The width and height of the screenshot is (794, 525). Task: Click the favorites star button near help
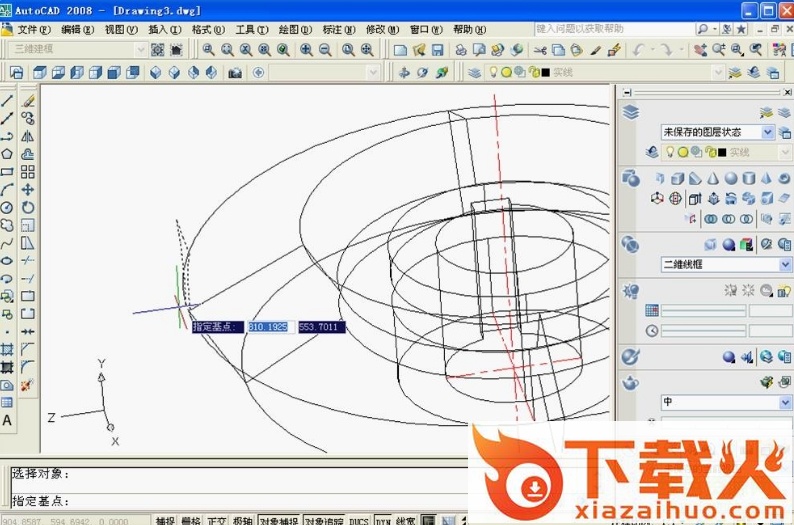click(x=741, y=29)
